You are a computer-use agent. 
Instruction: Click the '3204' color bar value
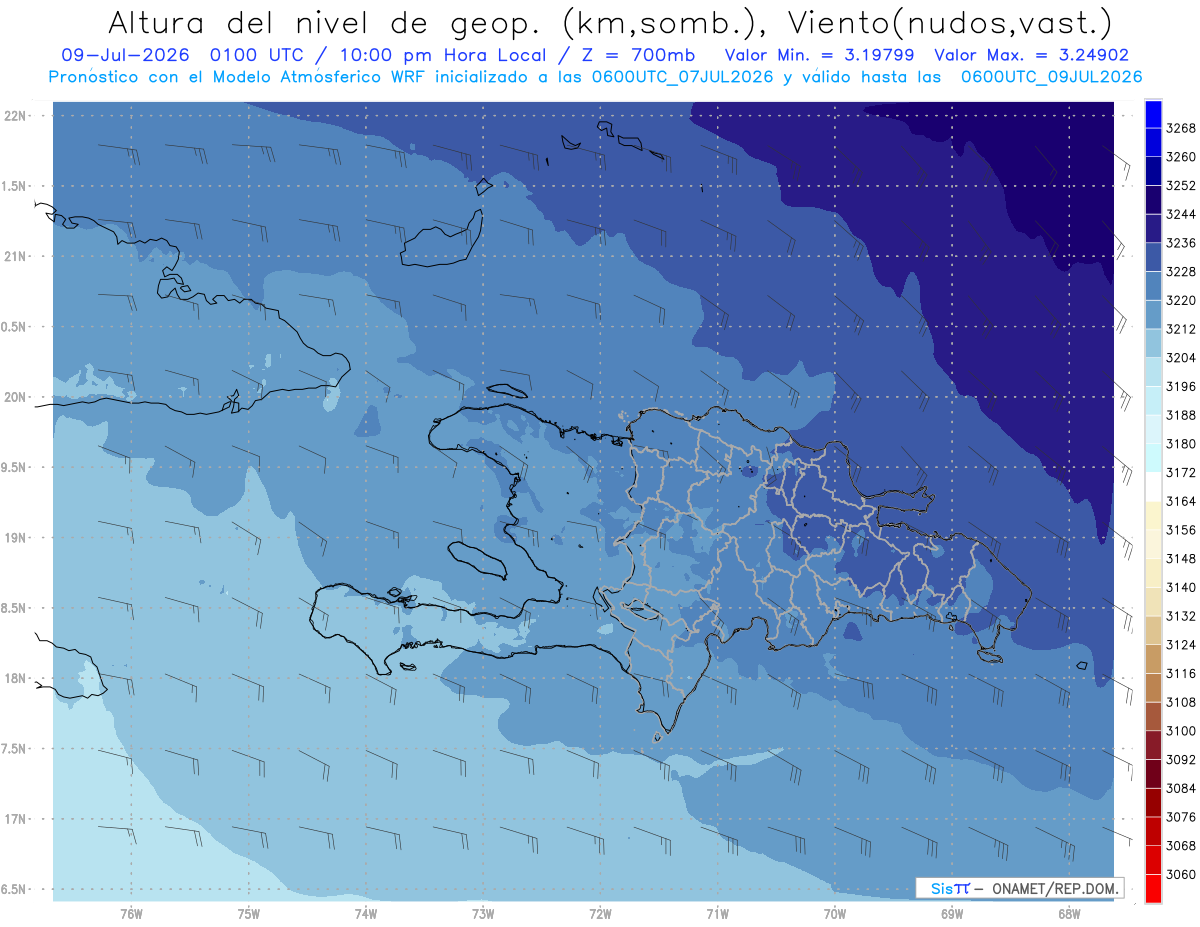click(x=1181, y=358)
